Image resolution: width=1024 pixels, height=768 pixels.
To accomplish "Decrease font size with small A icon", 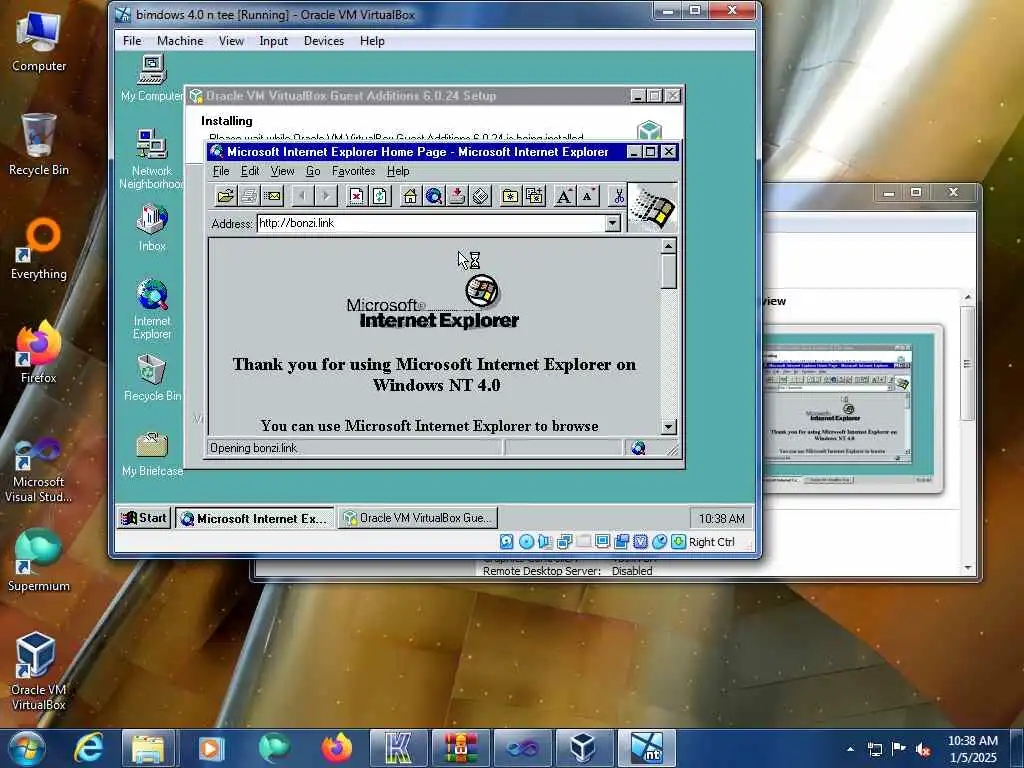I will point(588,196).
